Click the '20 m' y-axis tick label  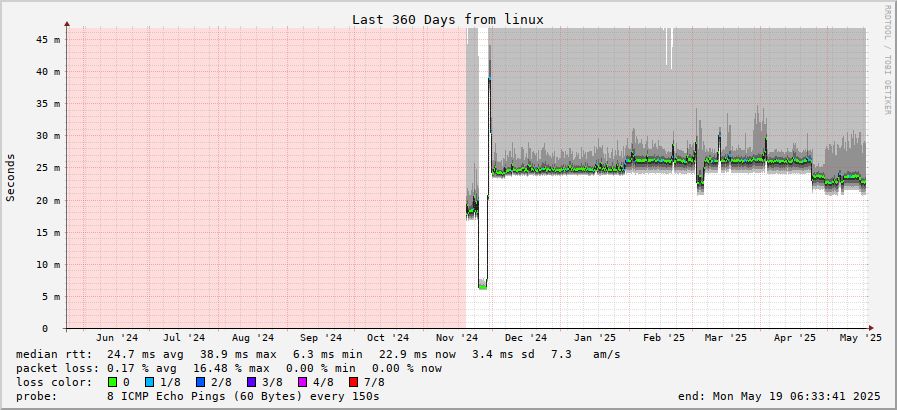point(49,200)
